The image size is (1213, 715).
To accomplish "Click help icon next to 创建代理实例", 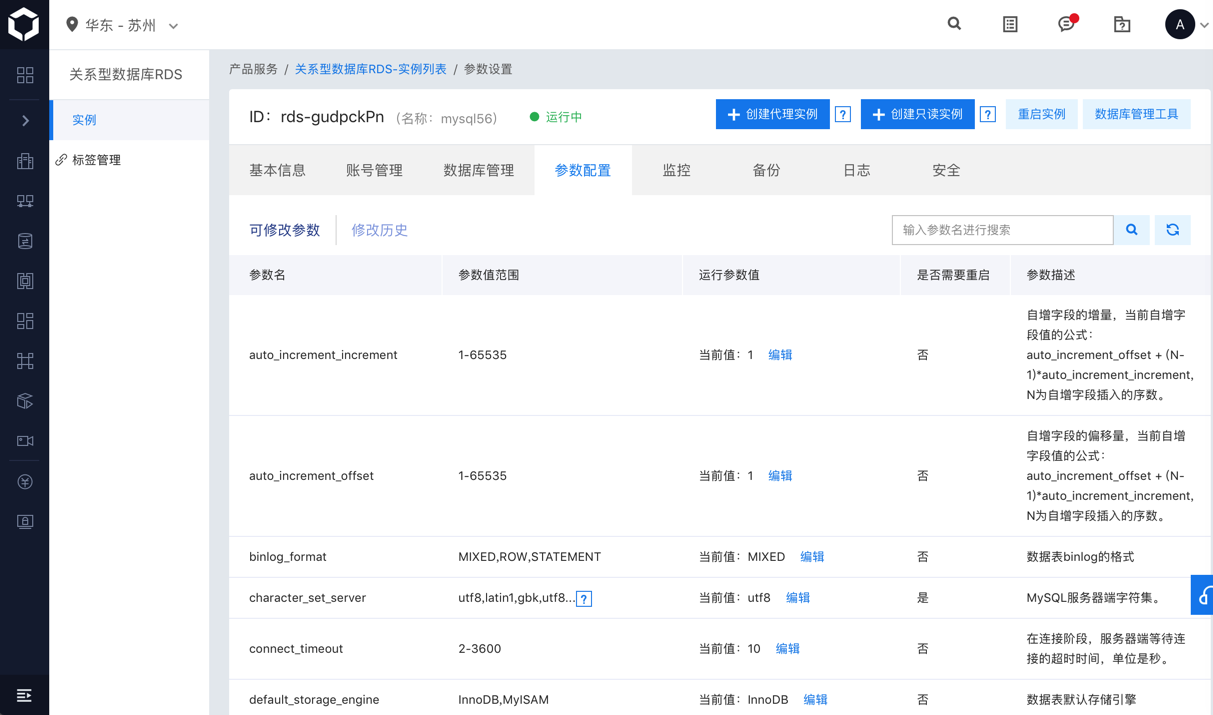I will pyautogui.click(x=843, y=115).
